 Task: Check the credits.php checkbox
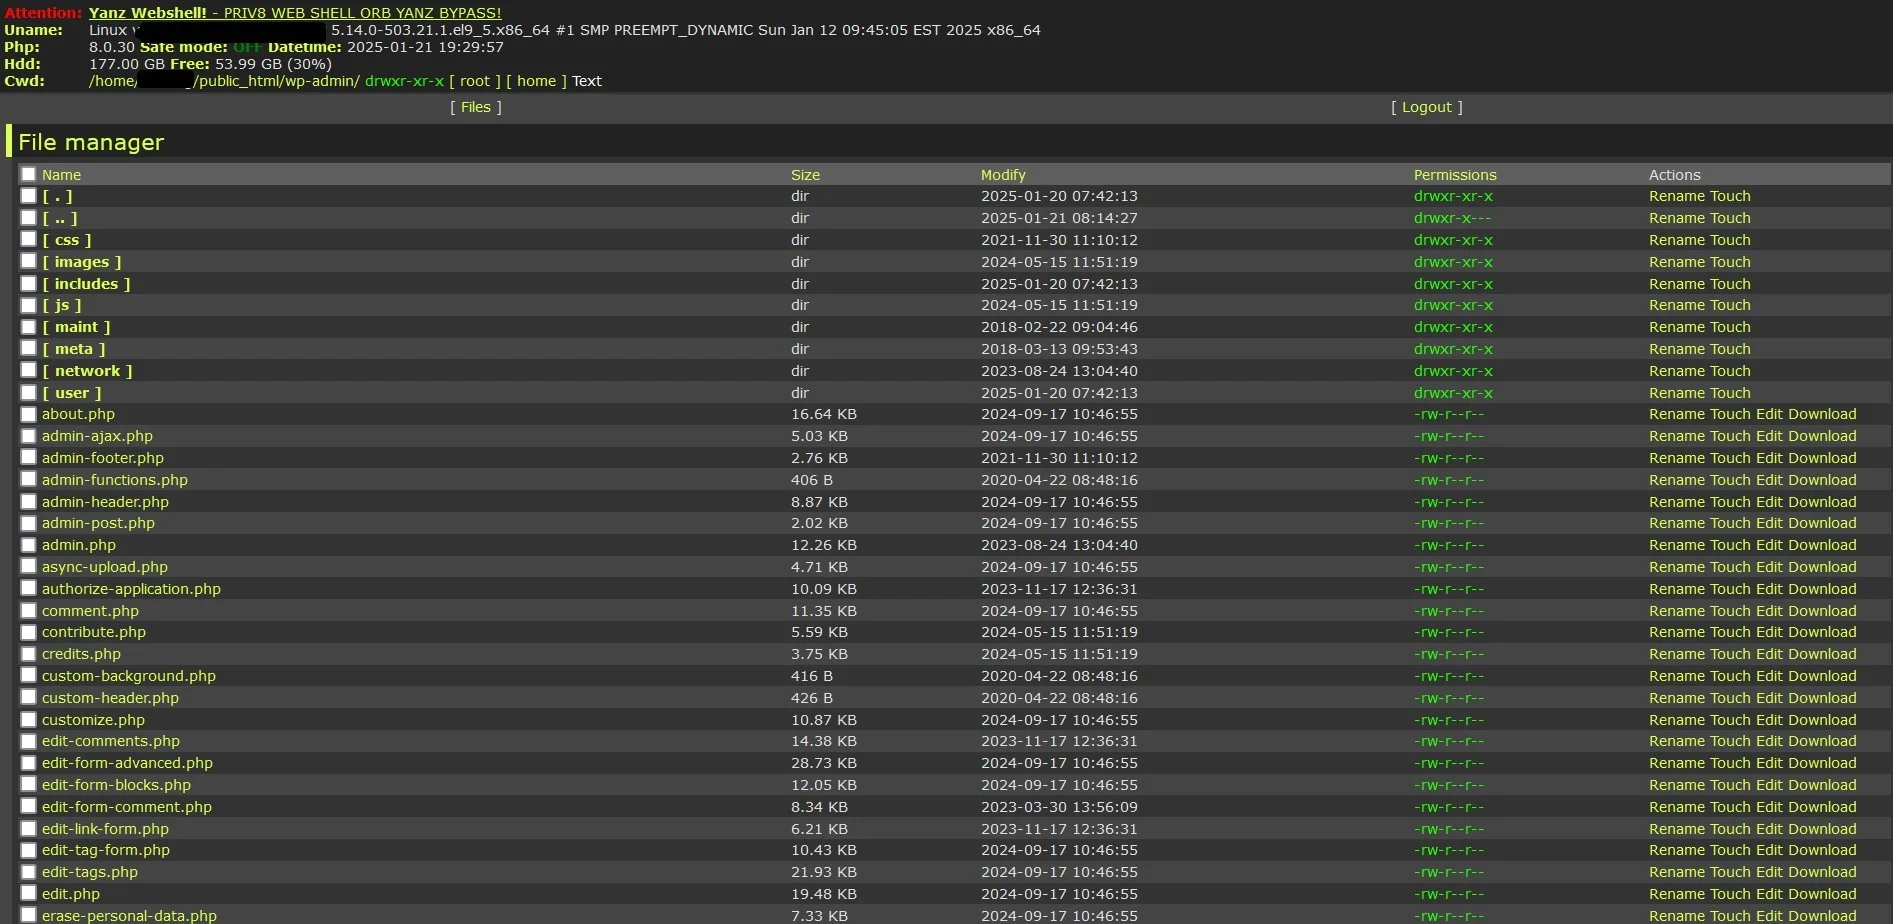coord(28,653)
